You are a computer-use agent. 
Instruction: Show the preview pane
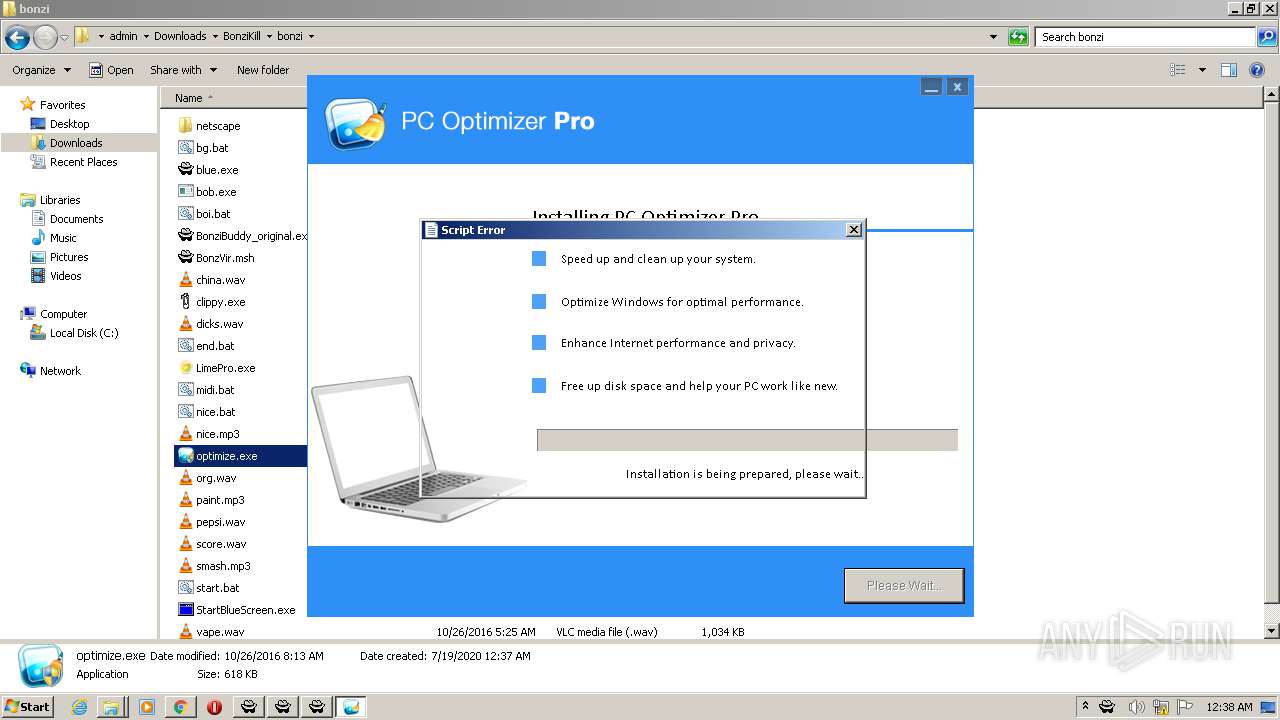1229,70
